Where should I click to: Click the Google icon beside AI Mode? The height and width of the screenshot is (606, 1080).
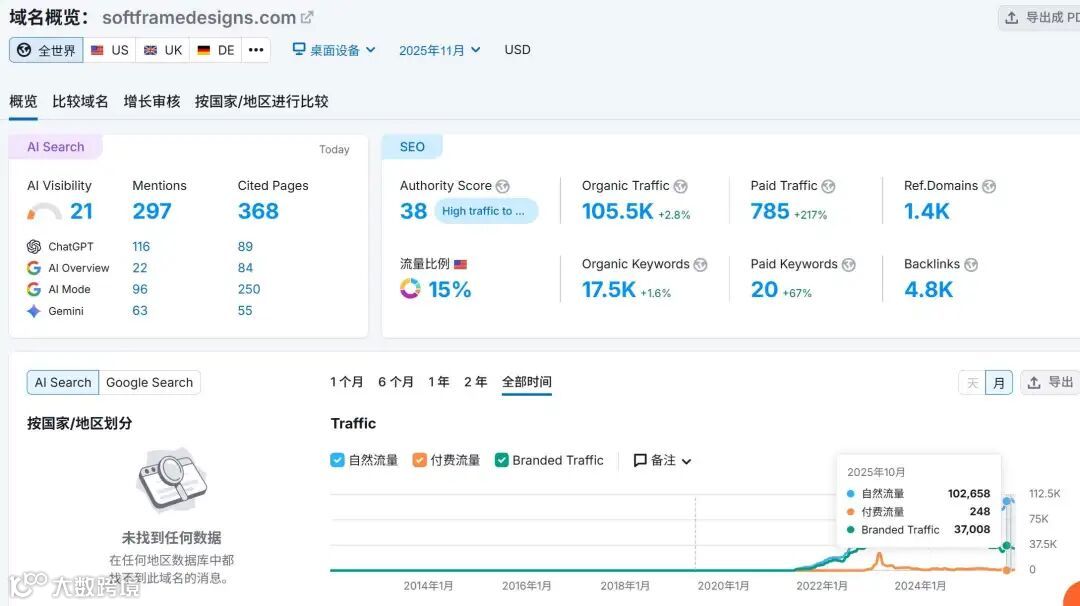[x=34, y=289]
